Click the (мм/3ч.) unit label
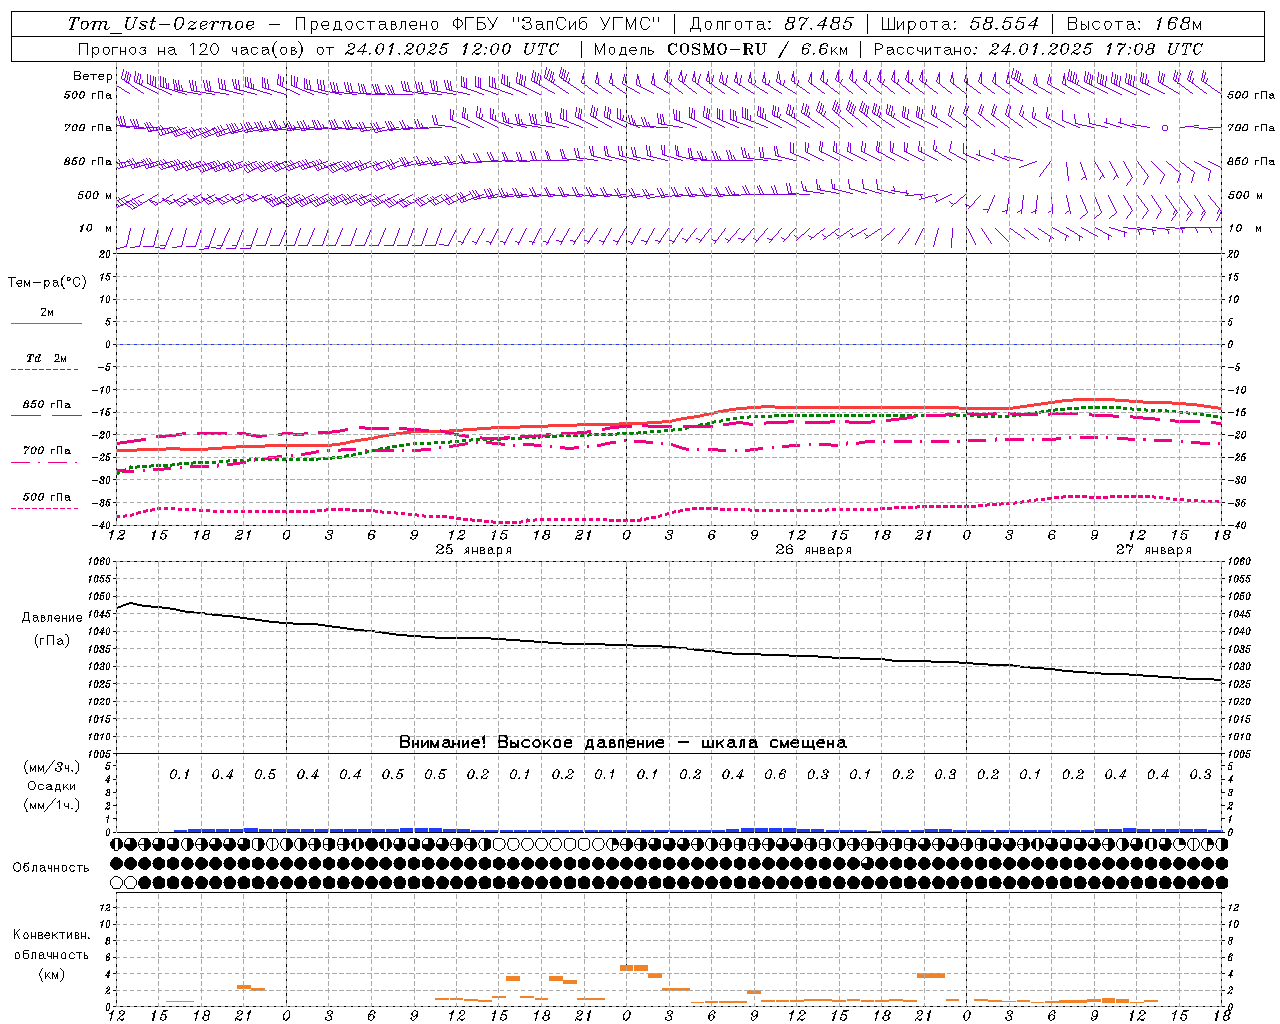This screenshot has width=1280, height=1024. (52, 767)
